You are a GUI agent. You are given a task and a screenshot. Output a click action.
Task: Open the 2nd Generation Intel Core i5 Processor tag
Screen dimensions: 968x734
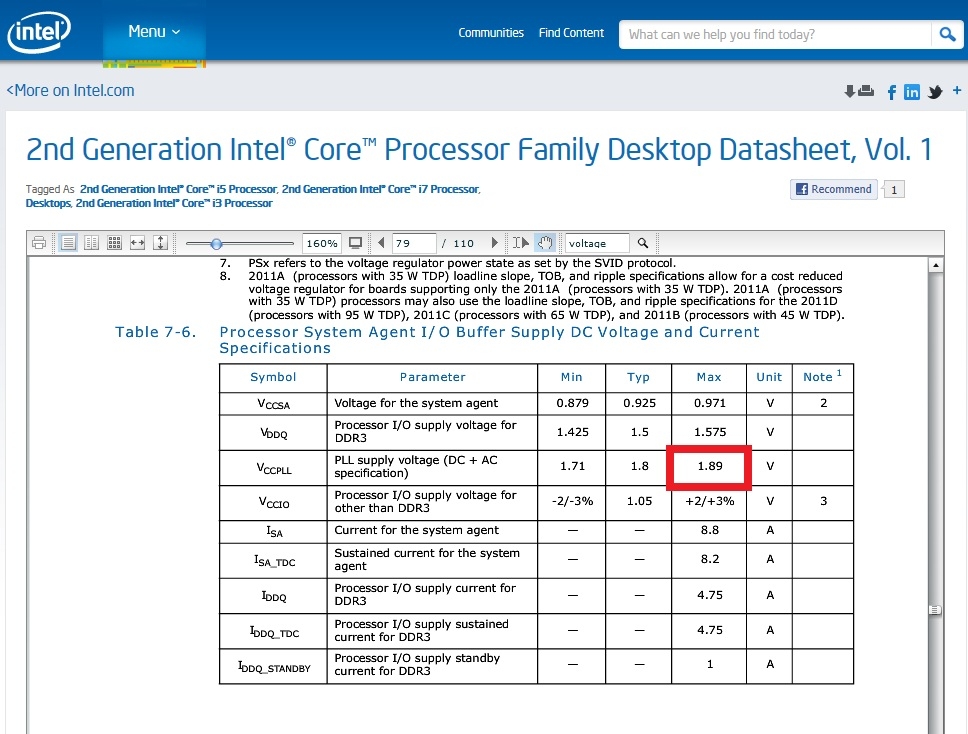click(x=178, y=190)
